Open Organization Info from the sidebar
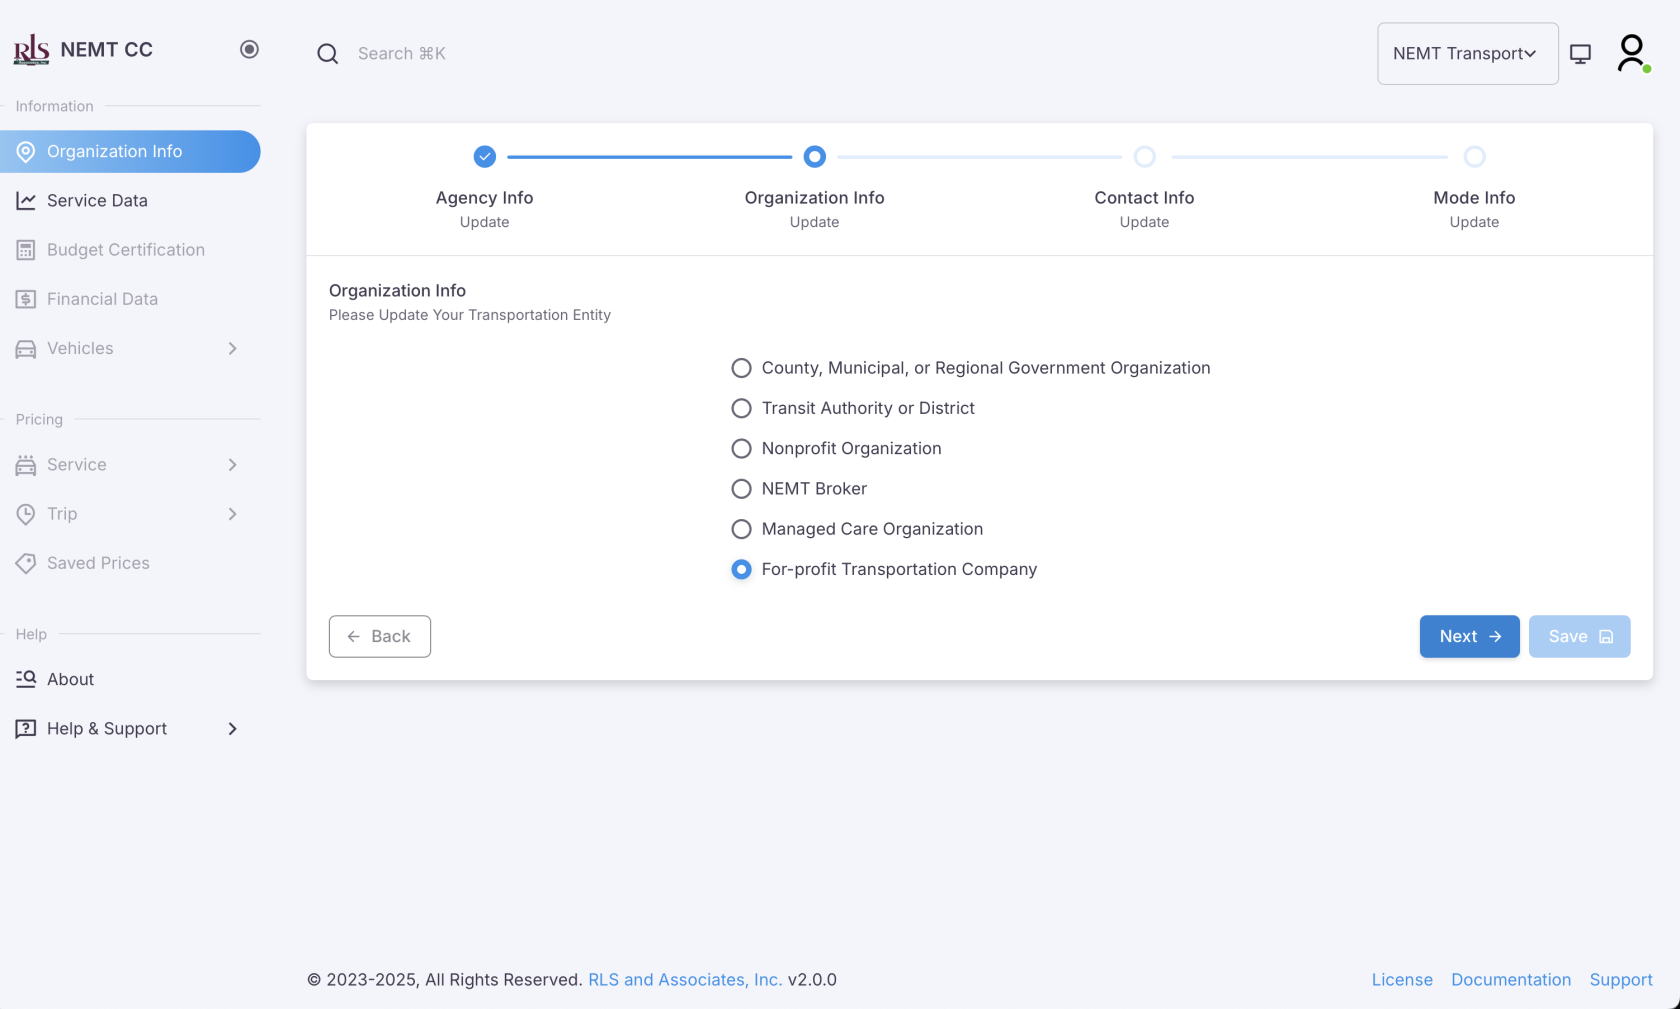This screenshot has width=1680, height=1009. point(113,151)
